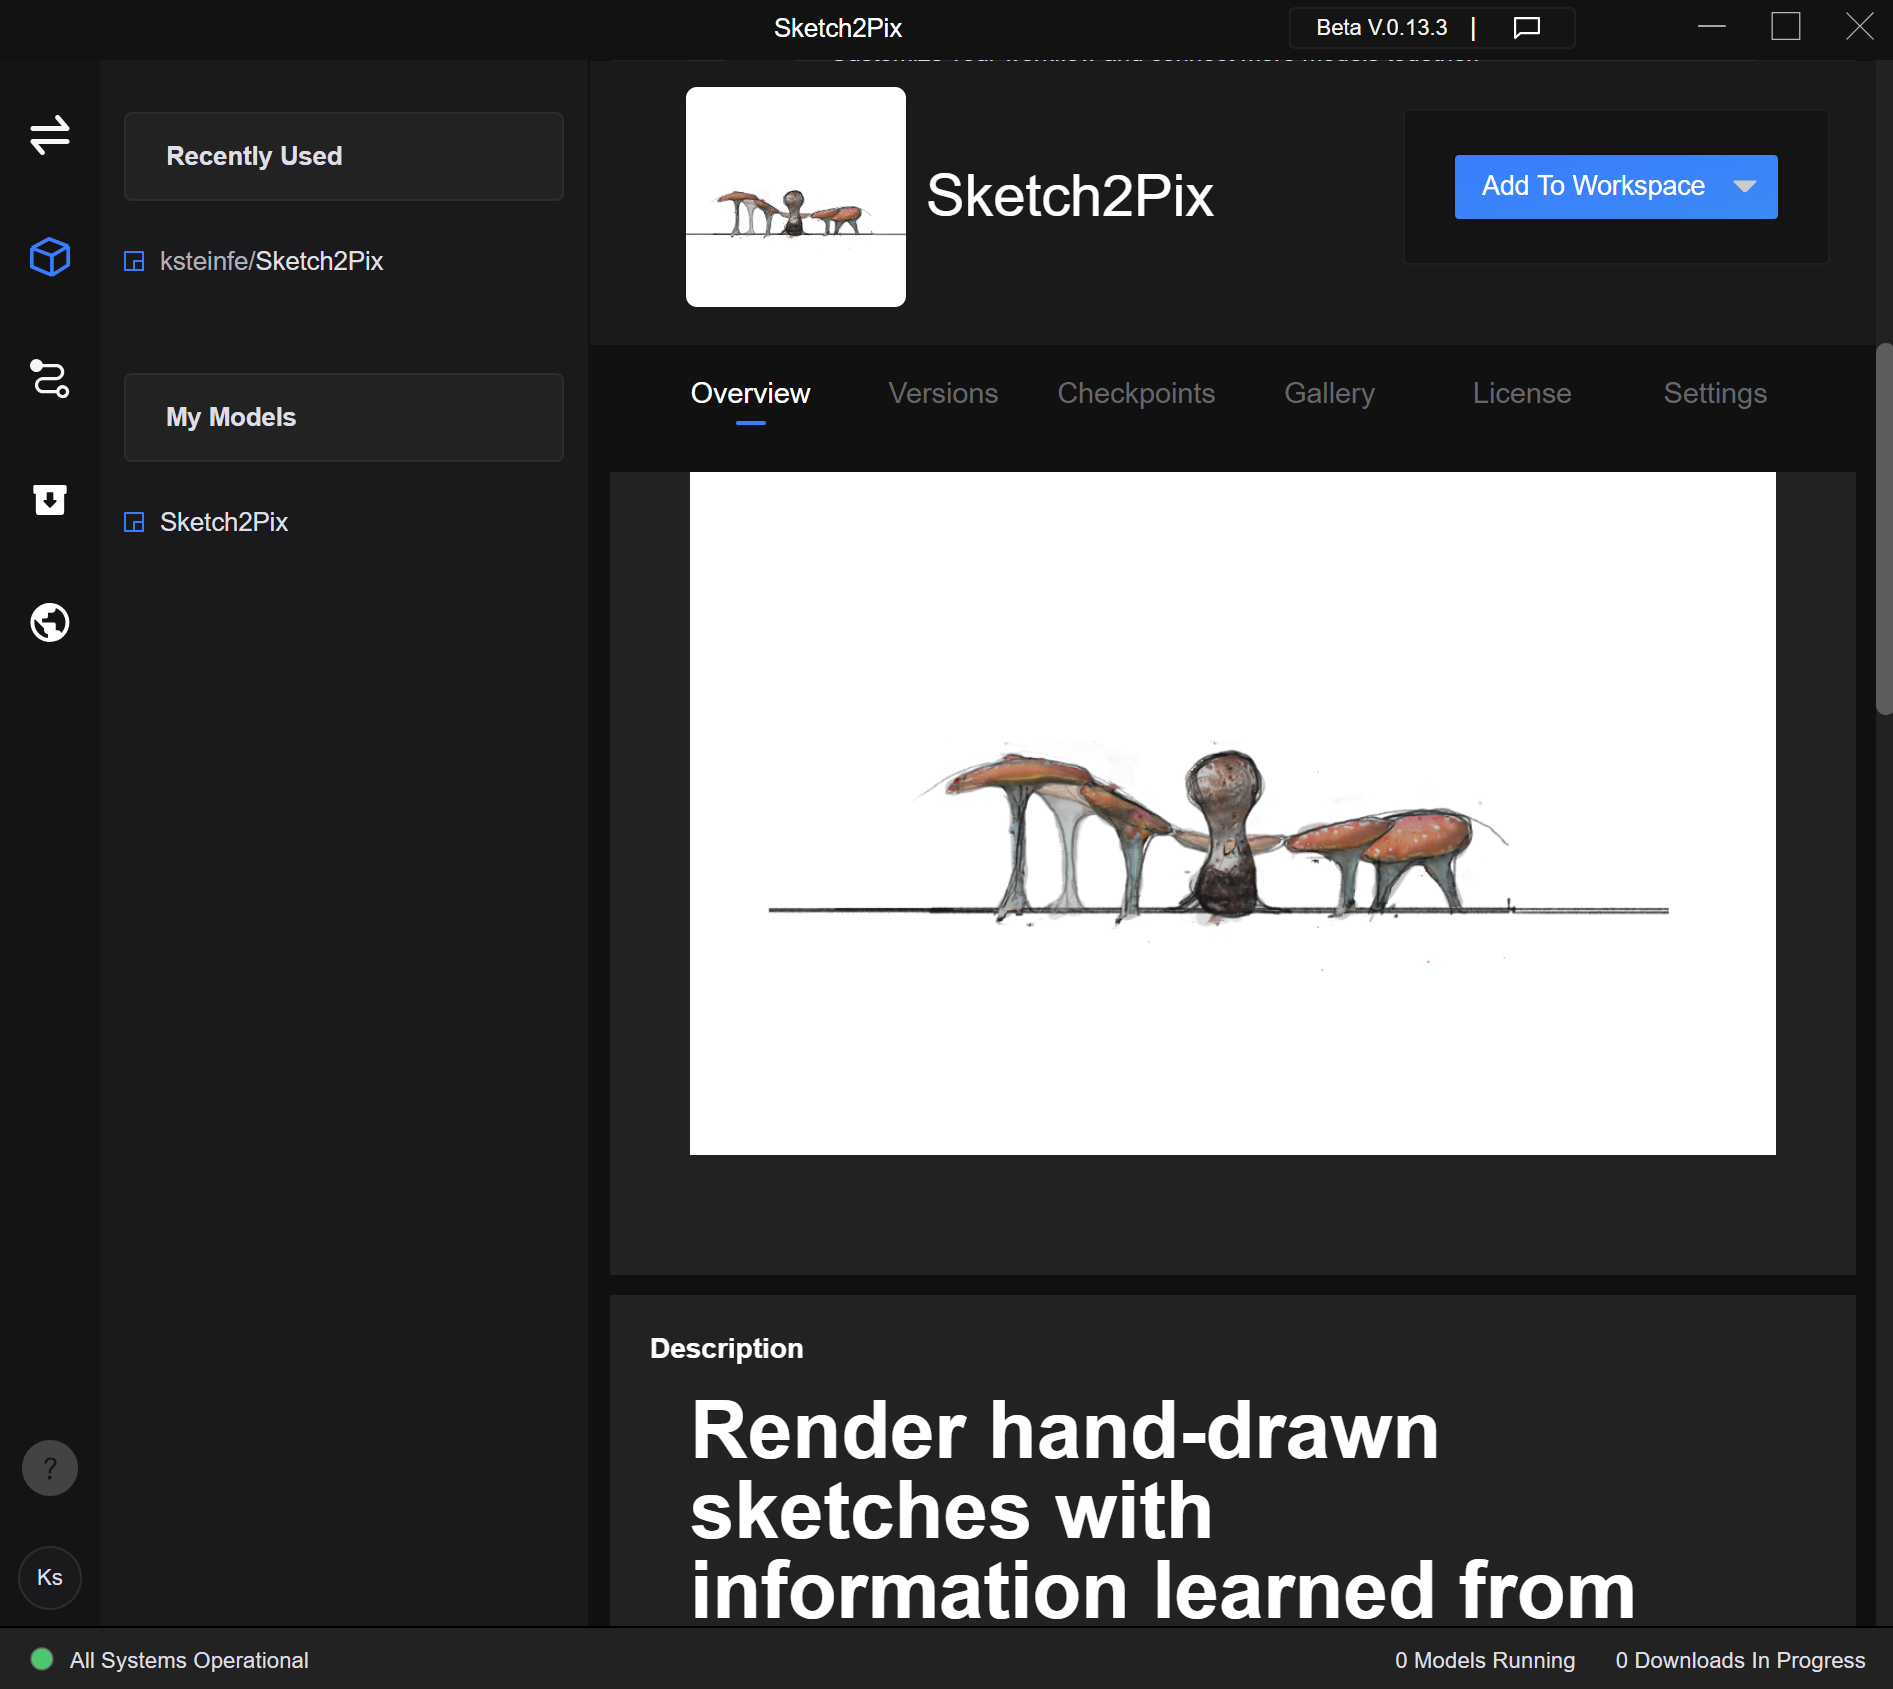Click the Add To Workspace button
Viewport: 1893px width, 1689px height.
point(1592,187)
